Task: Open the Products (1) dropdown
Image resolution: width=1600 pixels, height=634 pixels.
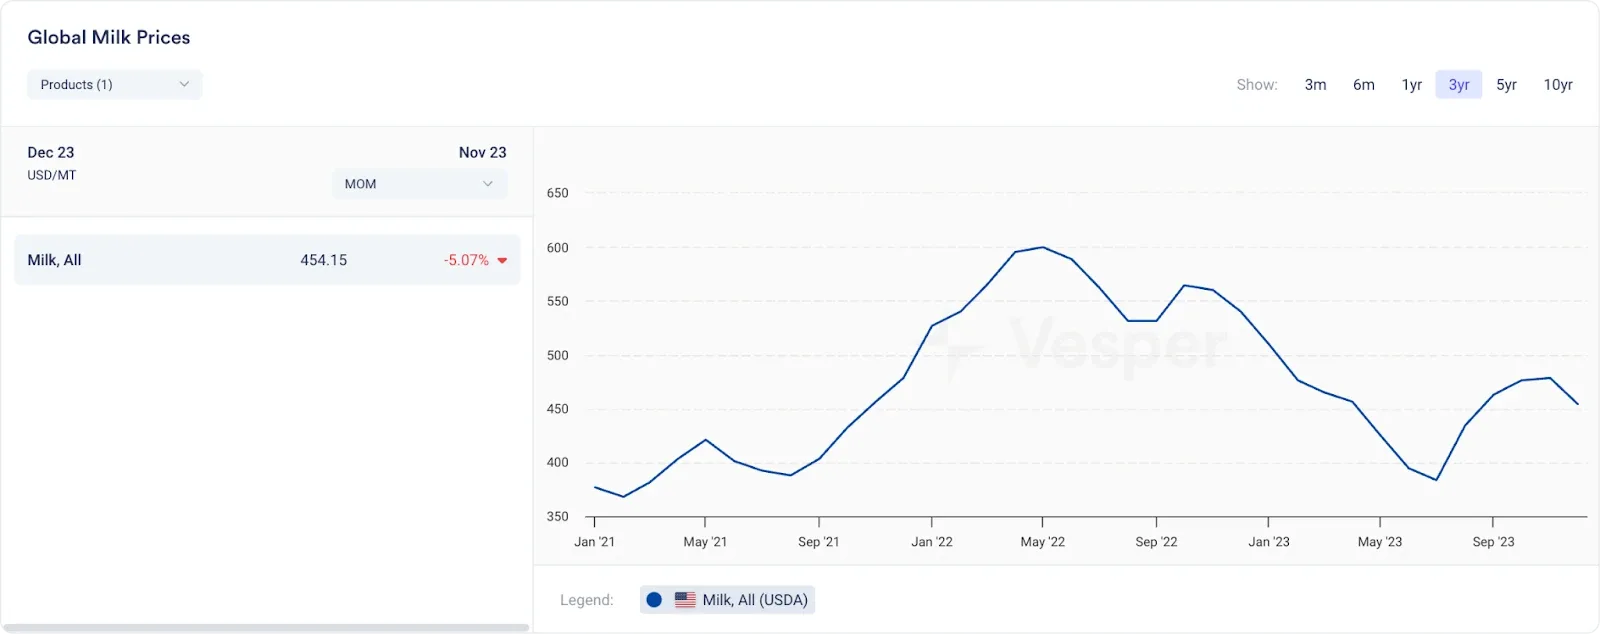Action: click(115, 85)
